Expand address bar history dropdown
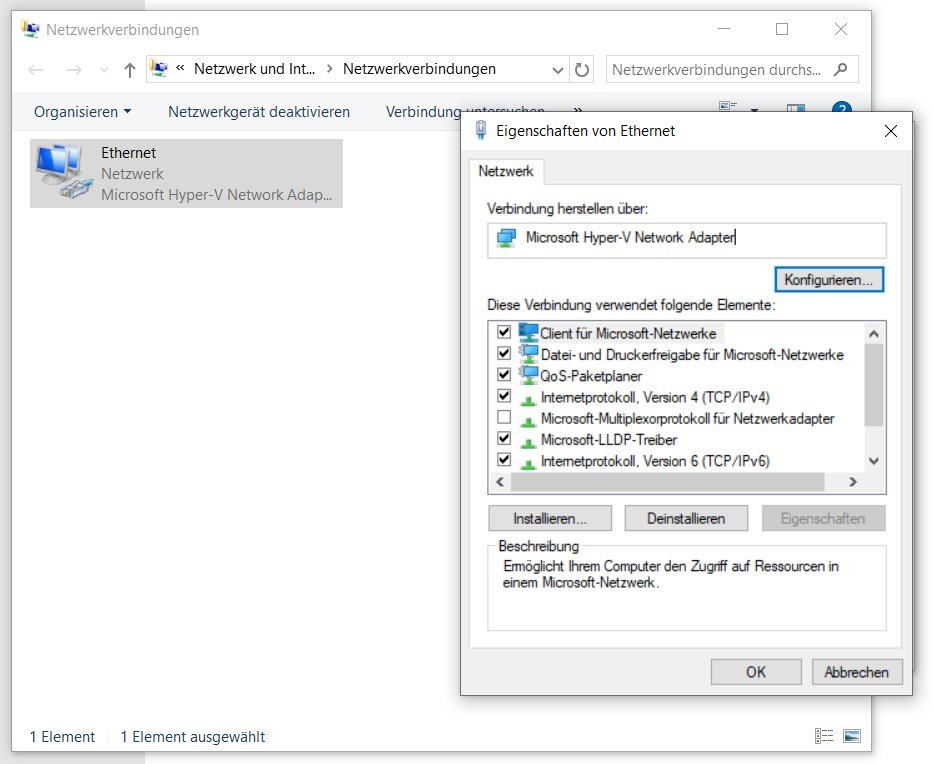Screen dimensions: 934x764 click(558, 70)
